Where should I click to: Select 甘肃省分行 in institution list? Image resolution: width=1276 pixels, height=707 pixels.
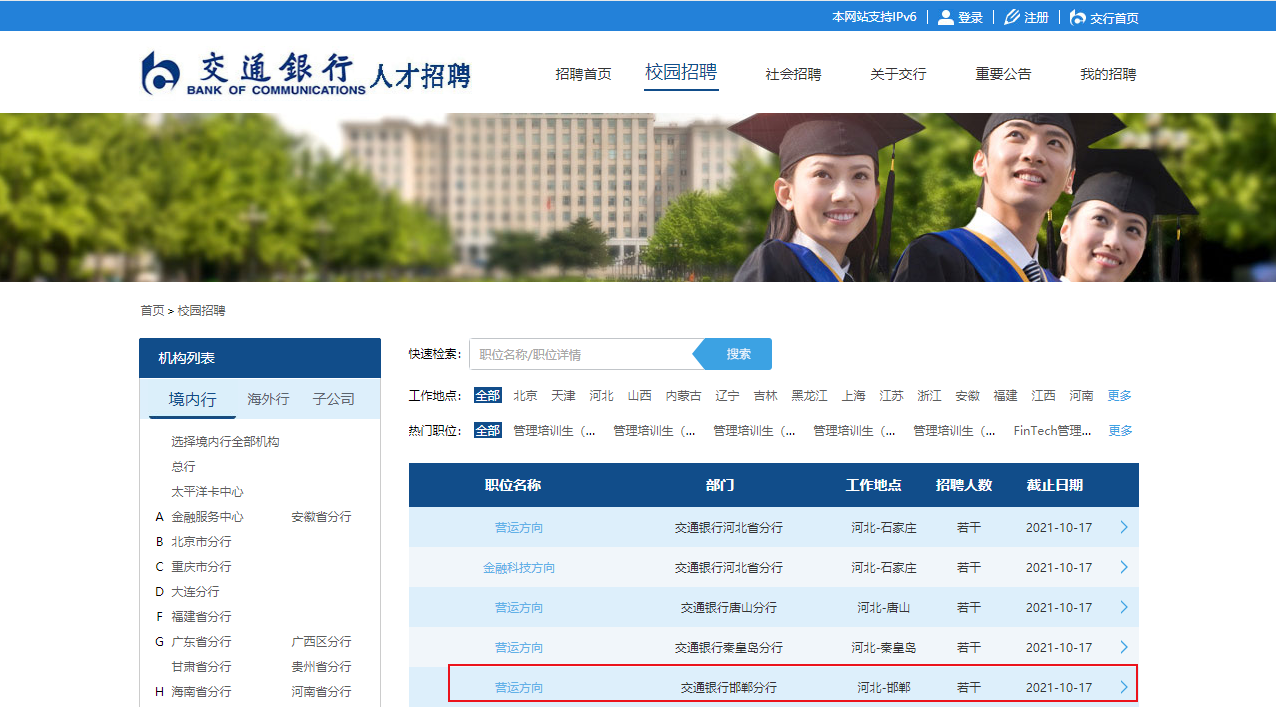201,667
